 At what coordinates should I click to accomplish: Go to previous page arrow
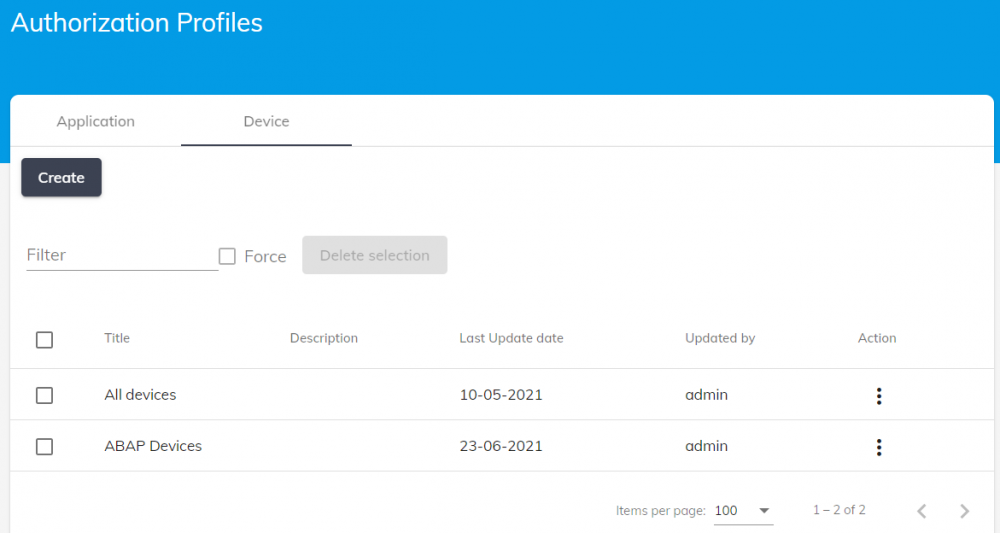click(x=921, y=511)
